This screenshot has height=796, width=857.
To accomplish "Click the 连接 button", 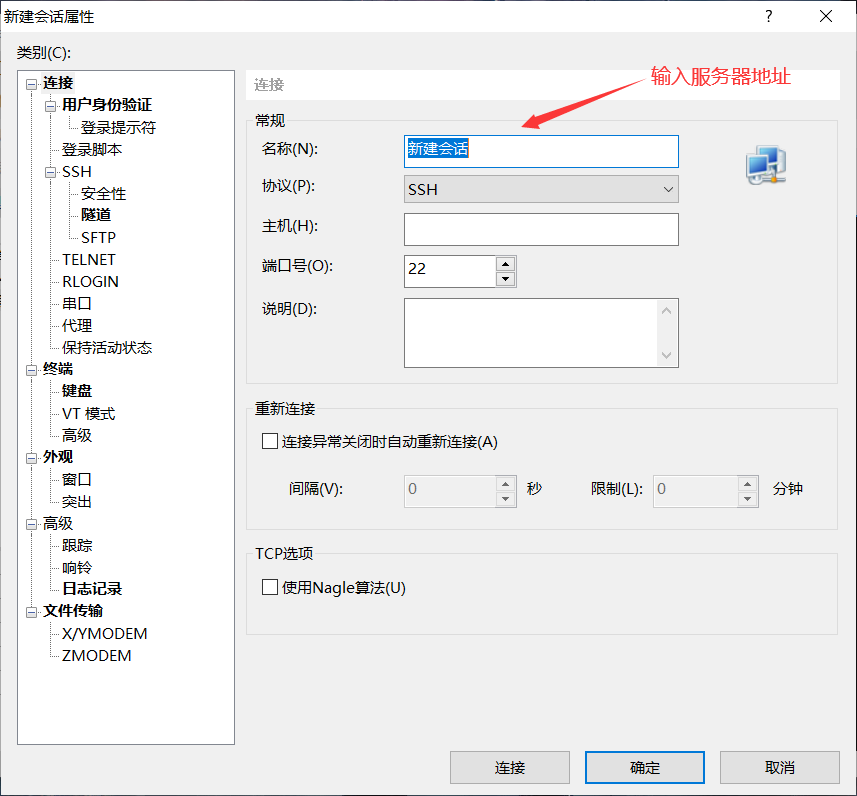I will click(x=510, y=767).
